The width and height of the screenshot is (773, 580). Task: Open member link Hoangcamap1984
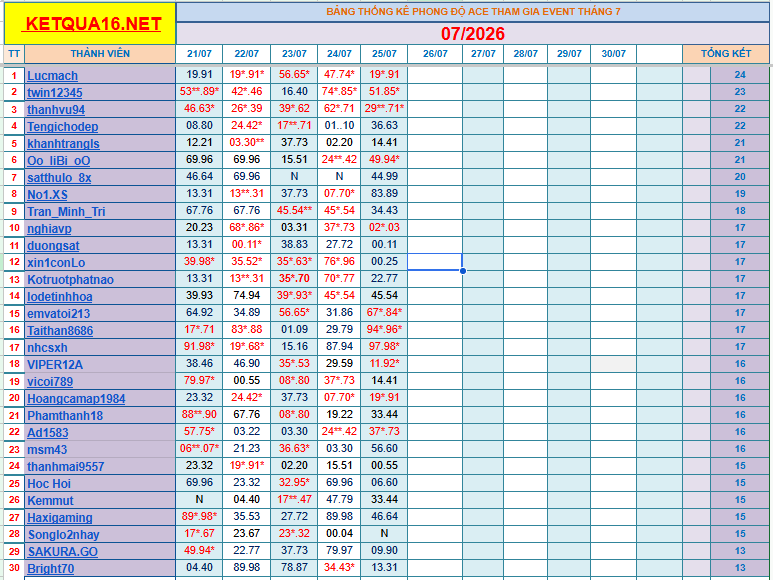click(76, 399)
